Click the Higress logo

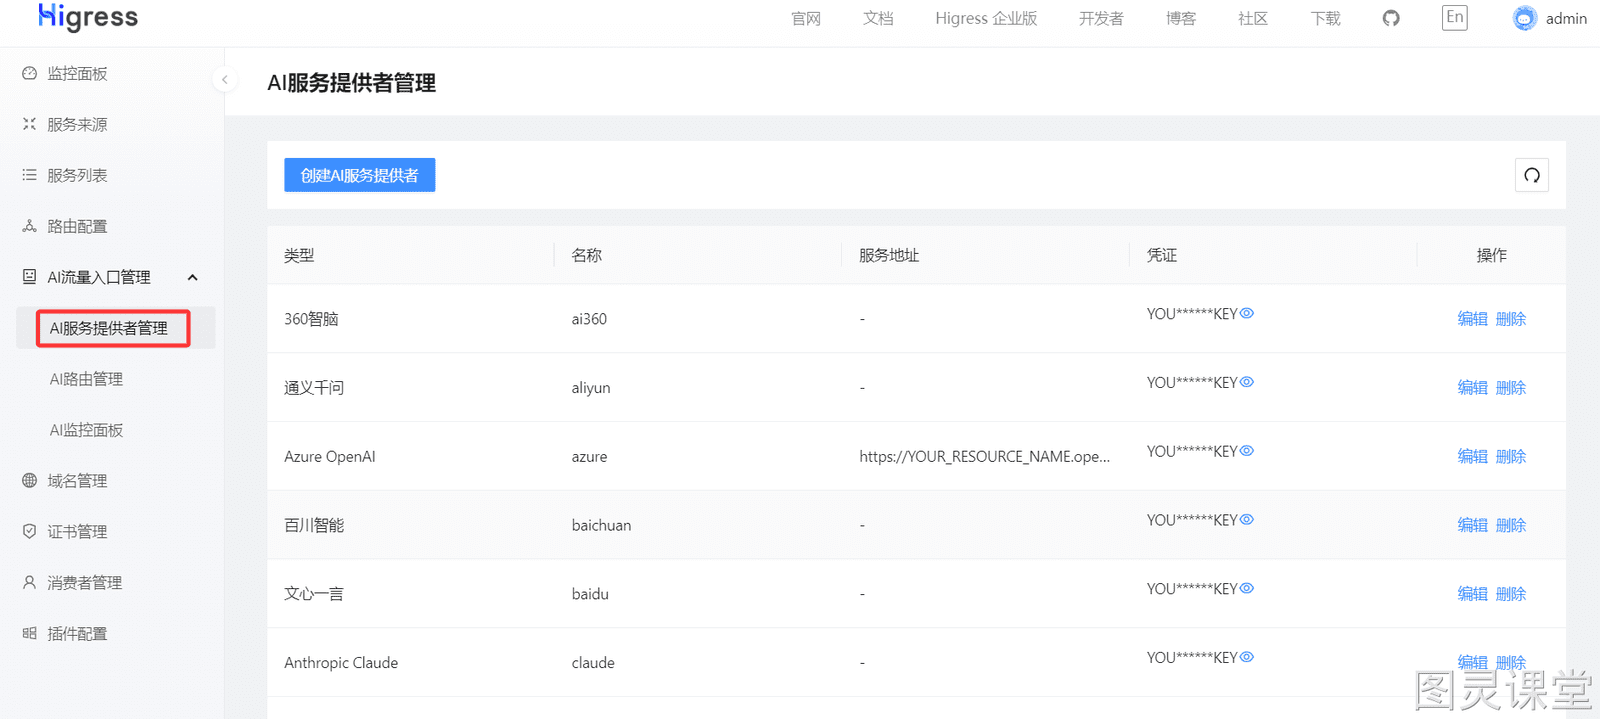(x=88, y=16)
